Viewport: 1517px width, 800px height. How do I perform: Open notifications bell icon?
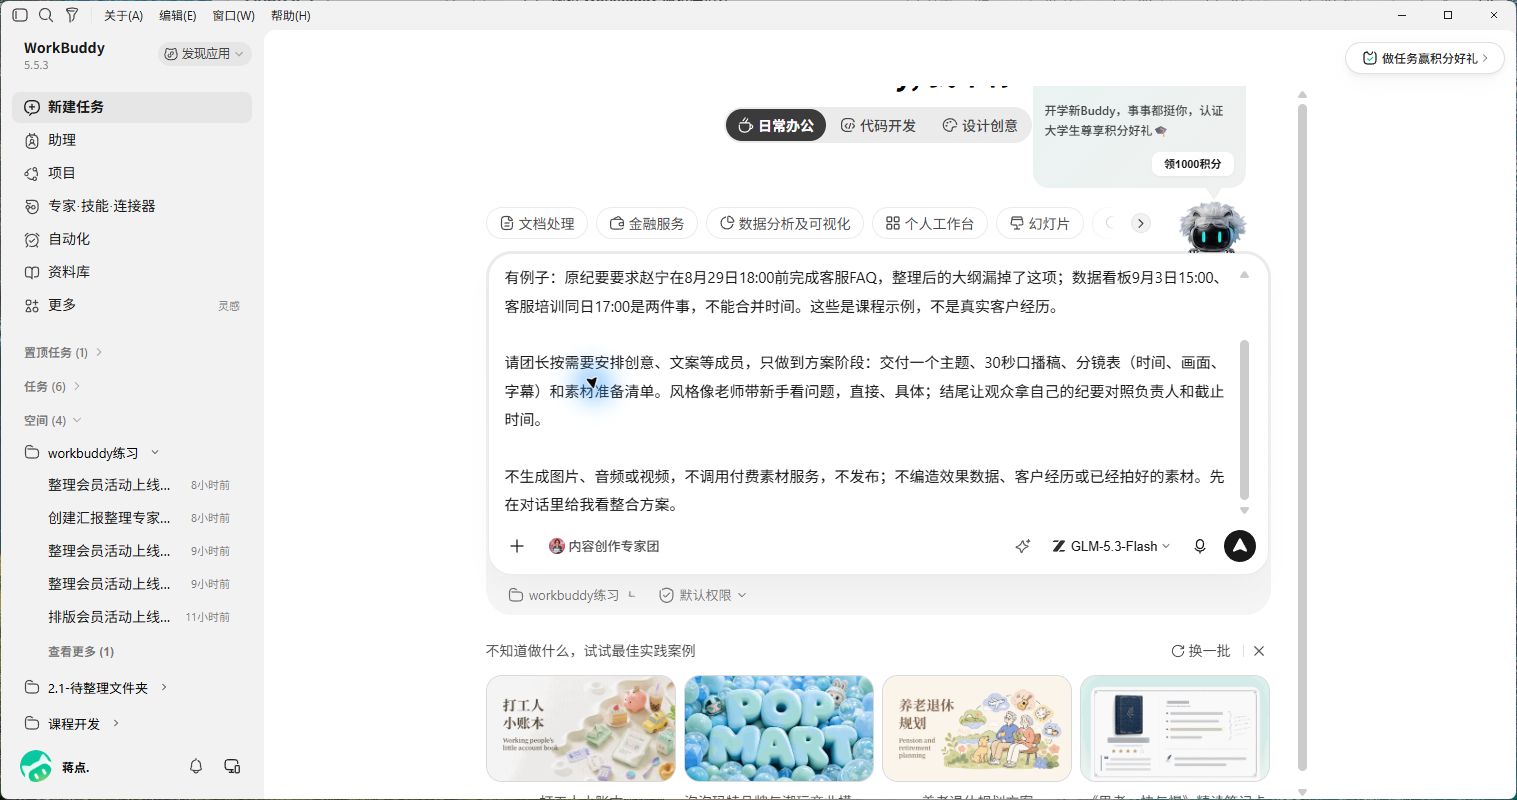click(x=196, y=767)
